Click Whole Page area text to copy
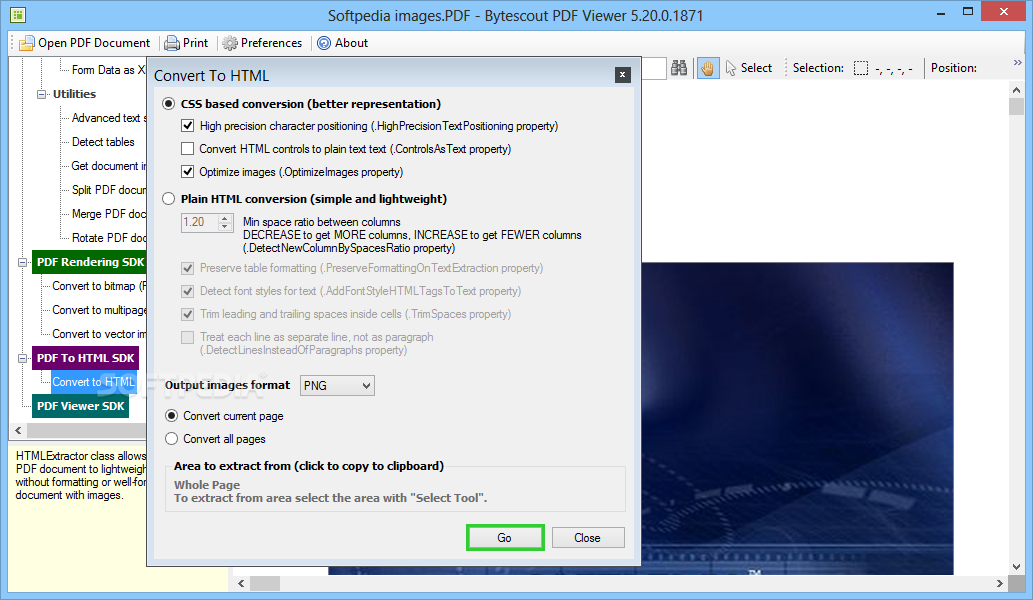The image size is (1033, 600). [x=207, y=485]
